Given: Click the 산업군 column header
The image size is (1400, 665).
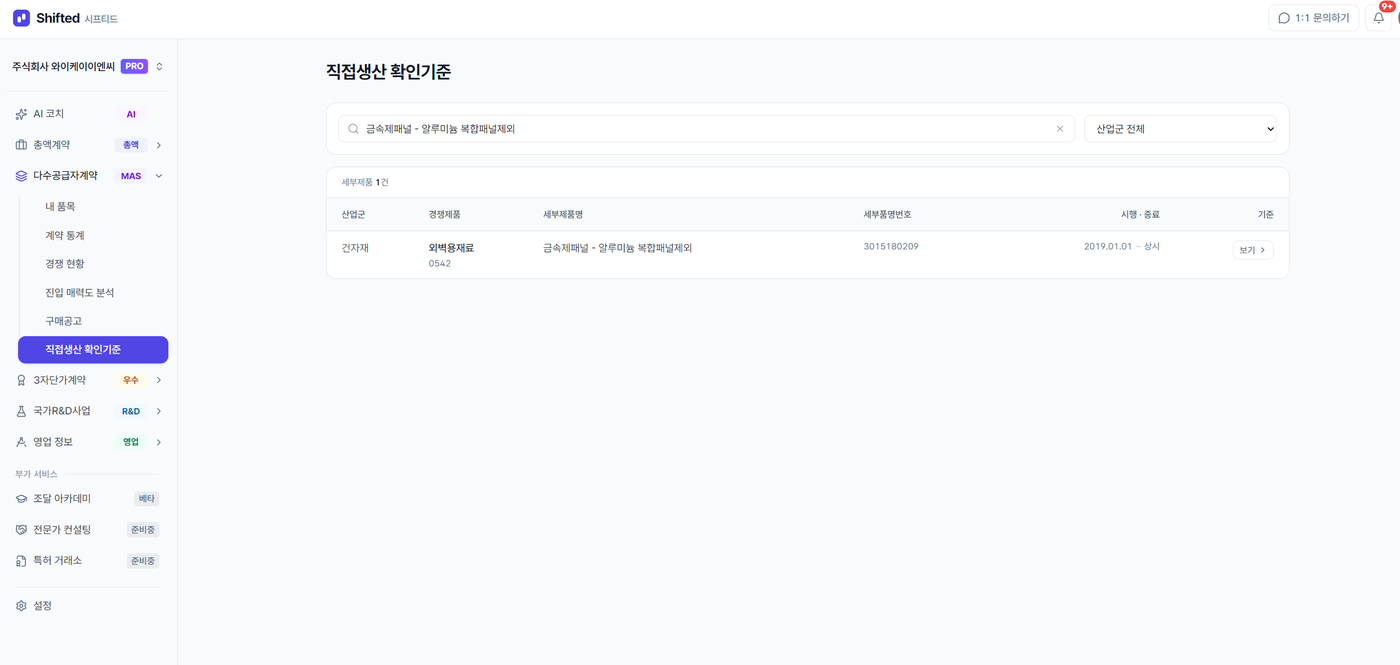Looking at the screenshot, I should coord(353,215).
